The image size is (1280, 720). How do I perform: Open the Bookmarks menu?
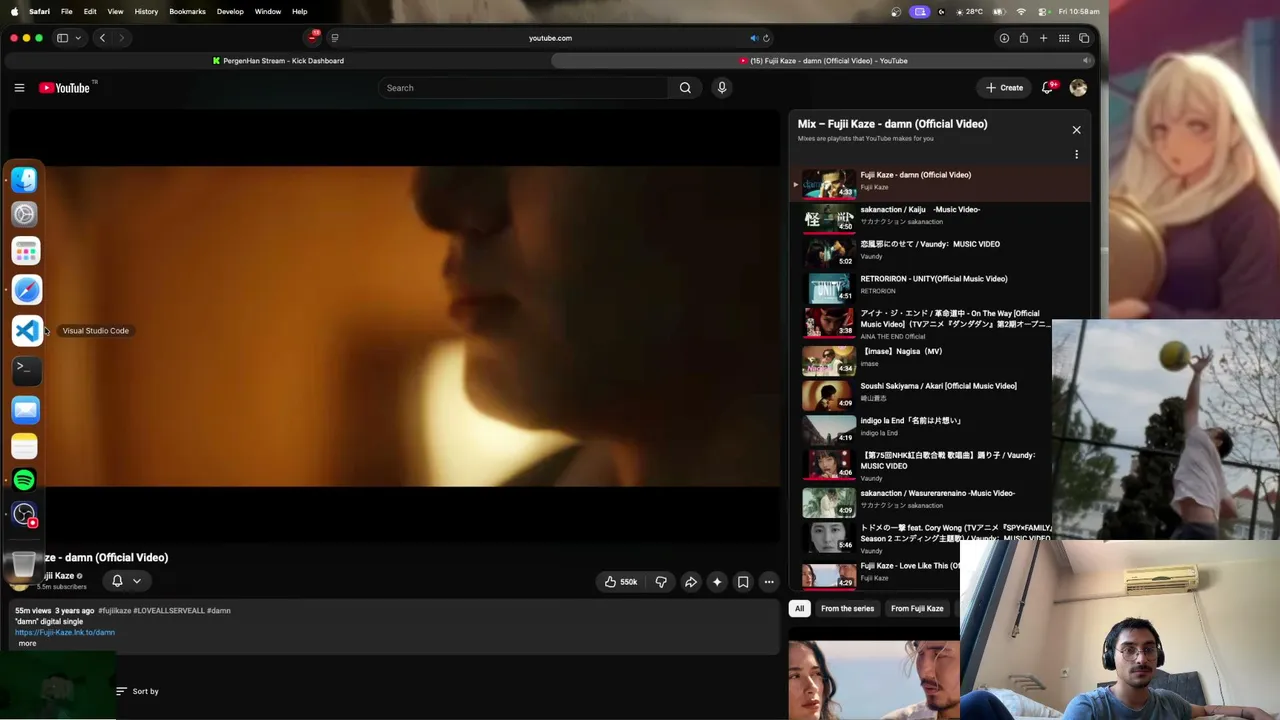pyautogui.click(x=187, y=11)
